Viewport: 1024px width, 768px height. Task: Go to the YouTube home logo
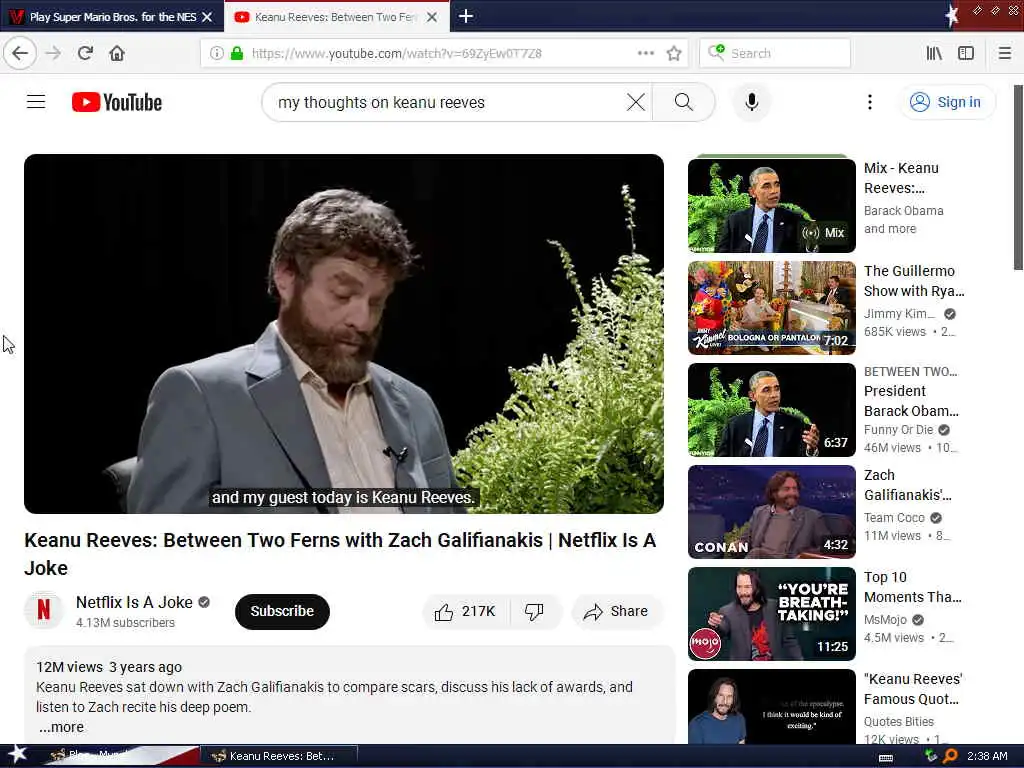(117, 102)
